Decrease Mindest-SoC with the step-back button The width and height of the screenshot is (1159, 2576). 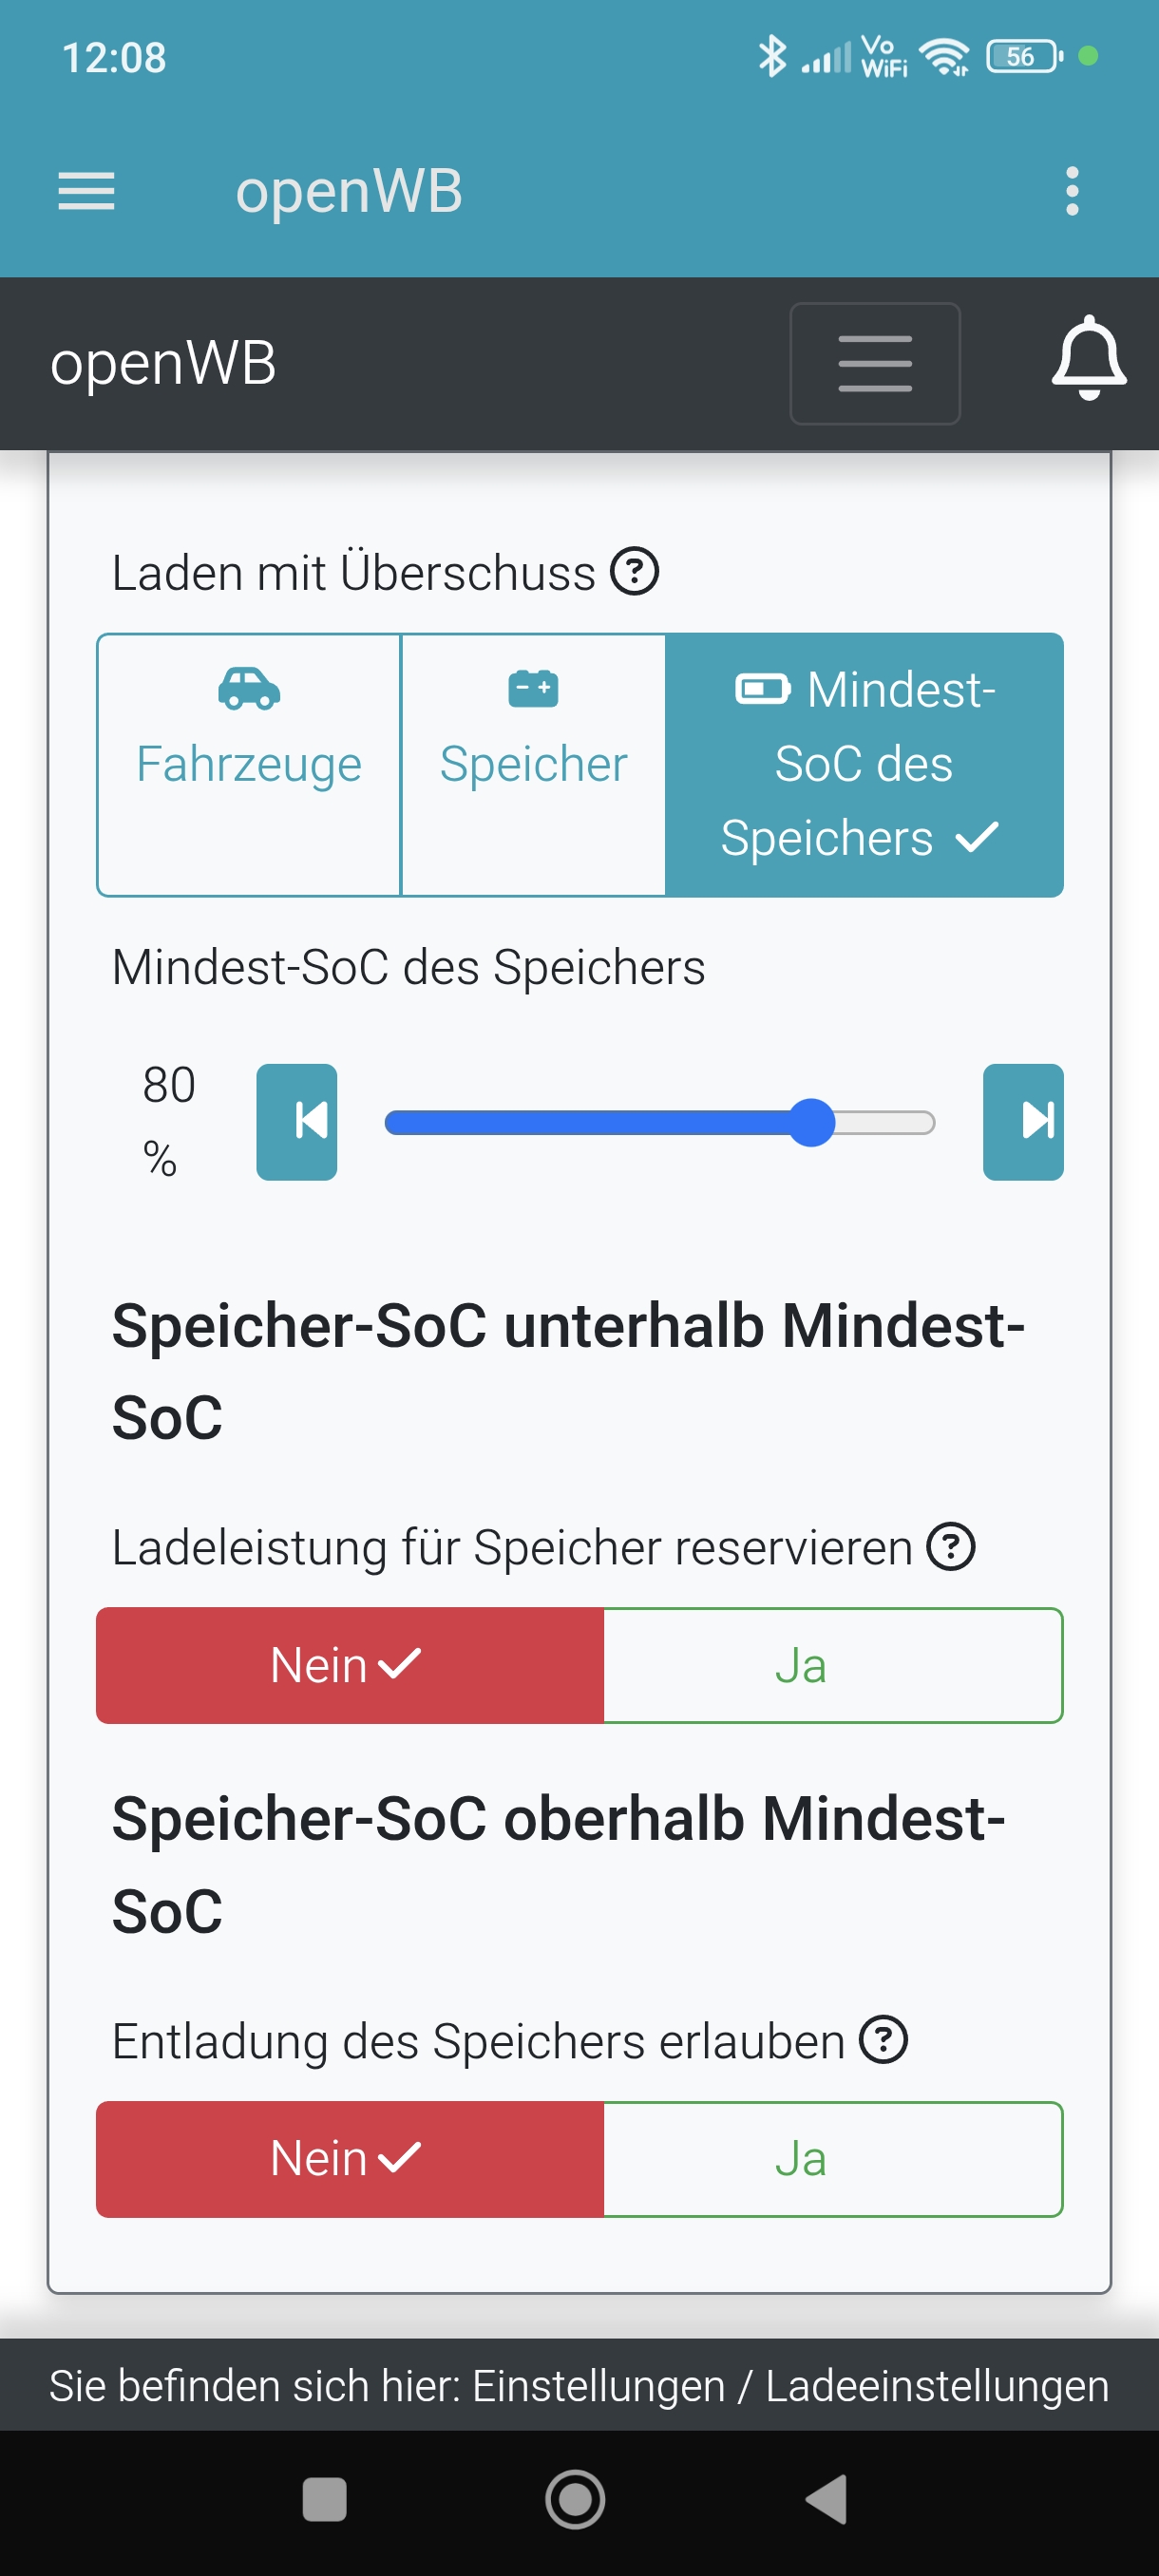pyautogui.click(x=297, y=1121)
